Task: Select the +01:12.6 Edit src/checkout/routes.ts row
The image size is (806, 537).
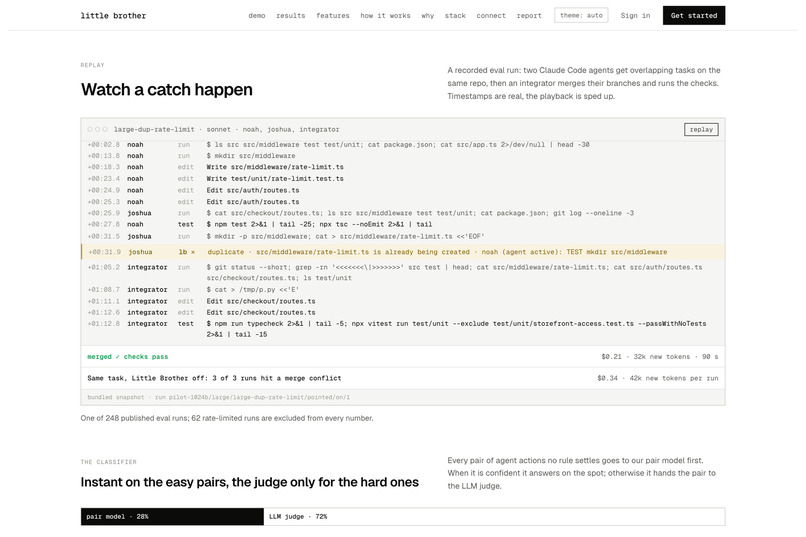Action: pos(403,312)
